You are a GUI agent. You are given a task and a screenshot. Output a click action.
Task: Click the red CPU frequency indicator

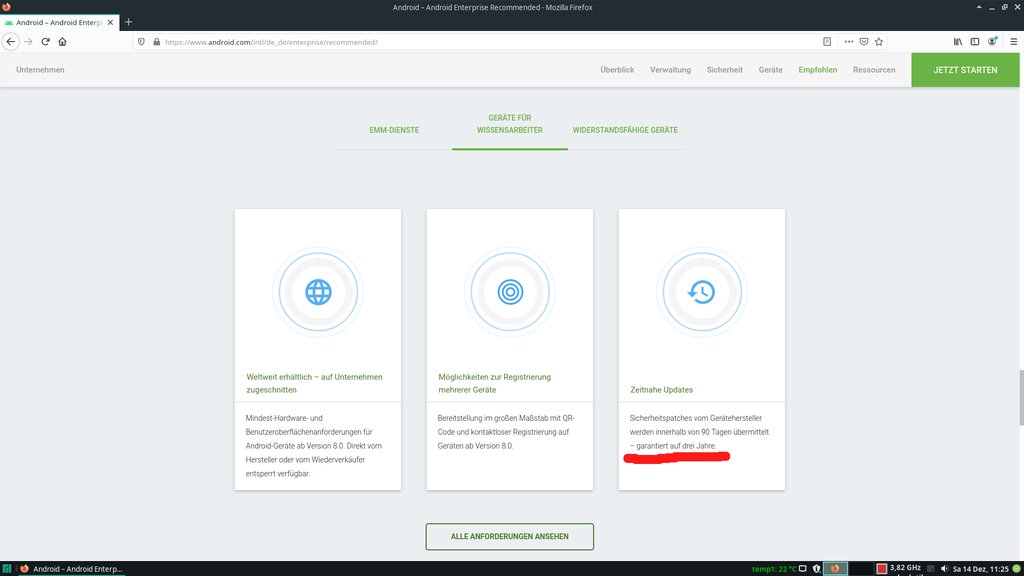[x=882, y=569]
